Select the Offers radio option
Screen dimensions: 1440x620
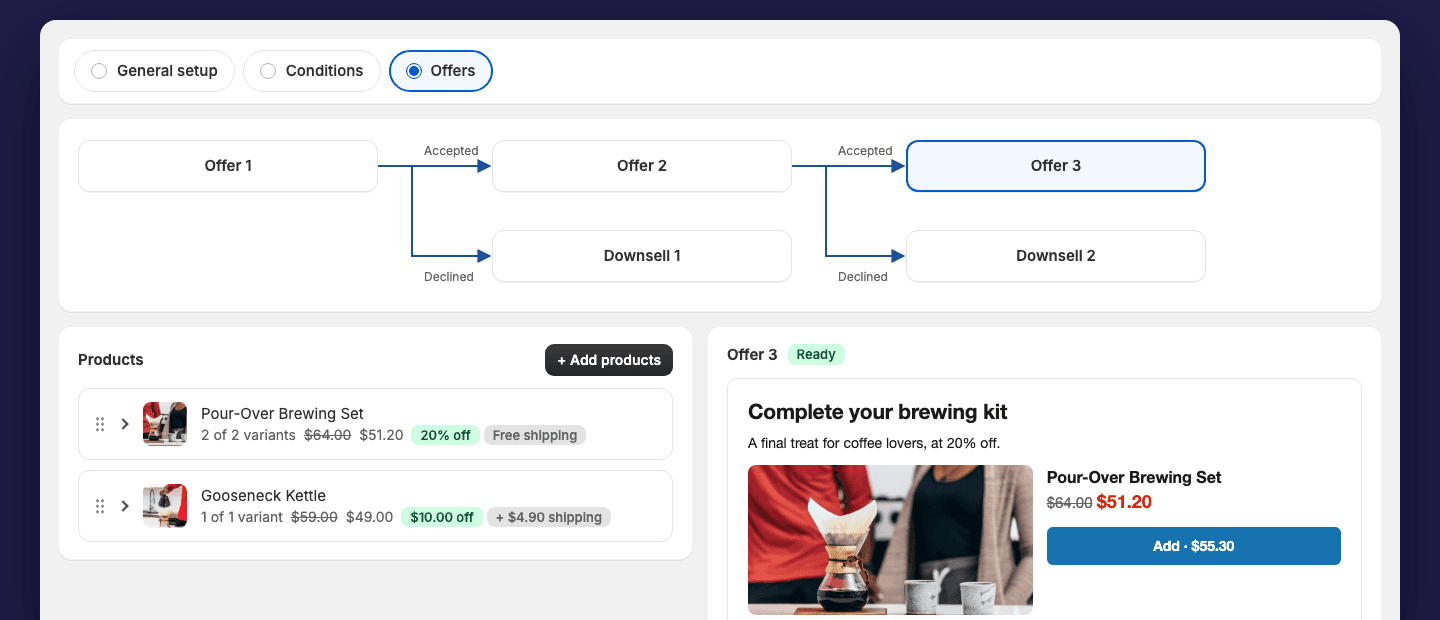(x=440, y=71)
